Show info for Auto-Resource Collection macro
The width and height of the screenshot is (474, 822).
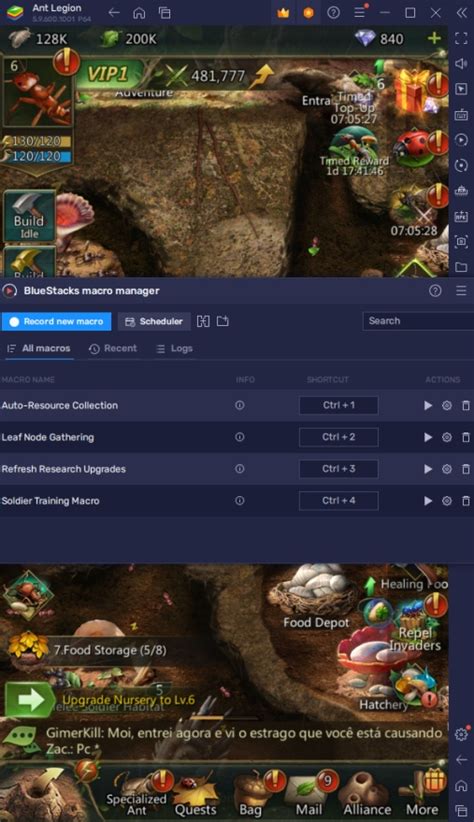coord(240,405)
